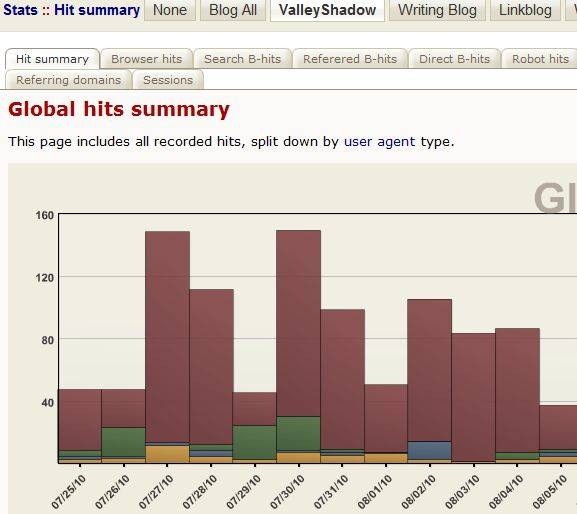Switch to the Browser hits tab

[146, 59]
